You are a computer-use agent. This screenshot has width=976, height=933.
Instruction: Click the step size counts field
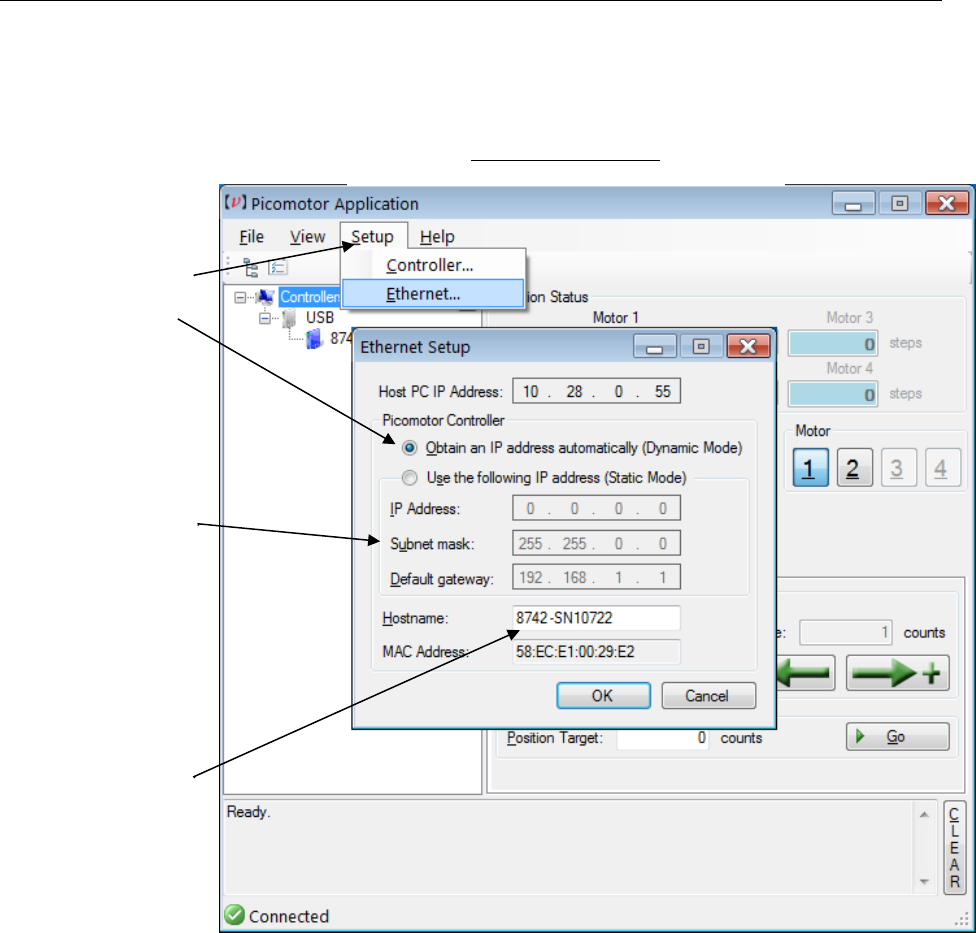coord(845,632)
